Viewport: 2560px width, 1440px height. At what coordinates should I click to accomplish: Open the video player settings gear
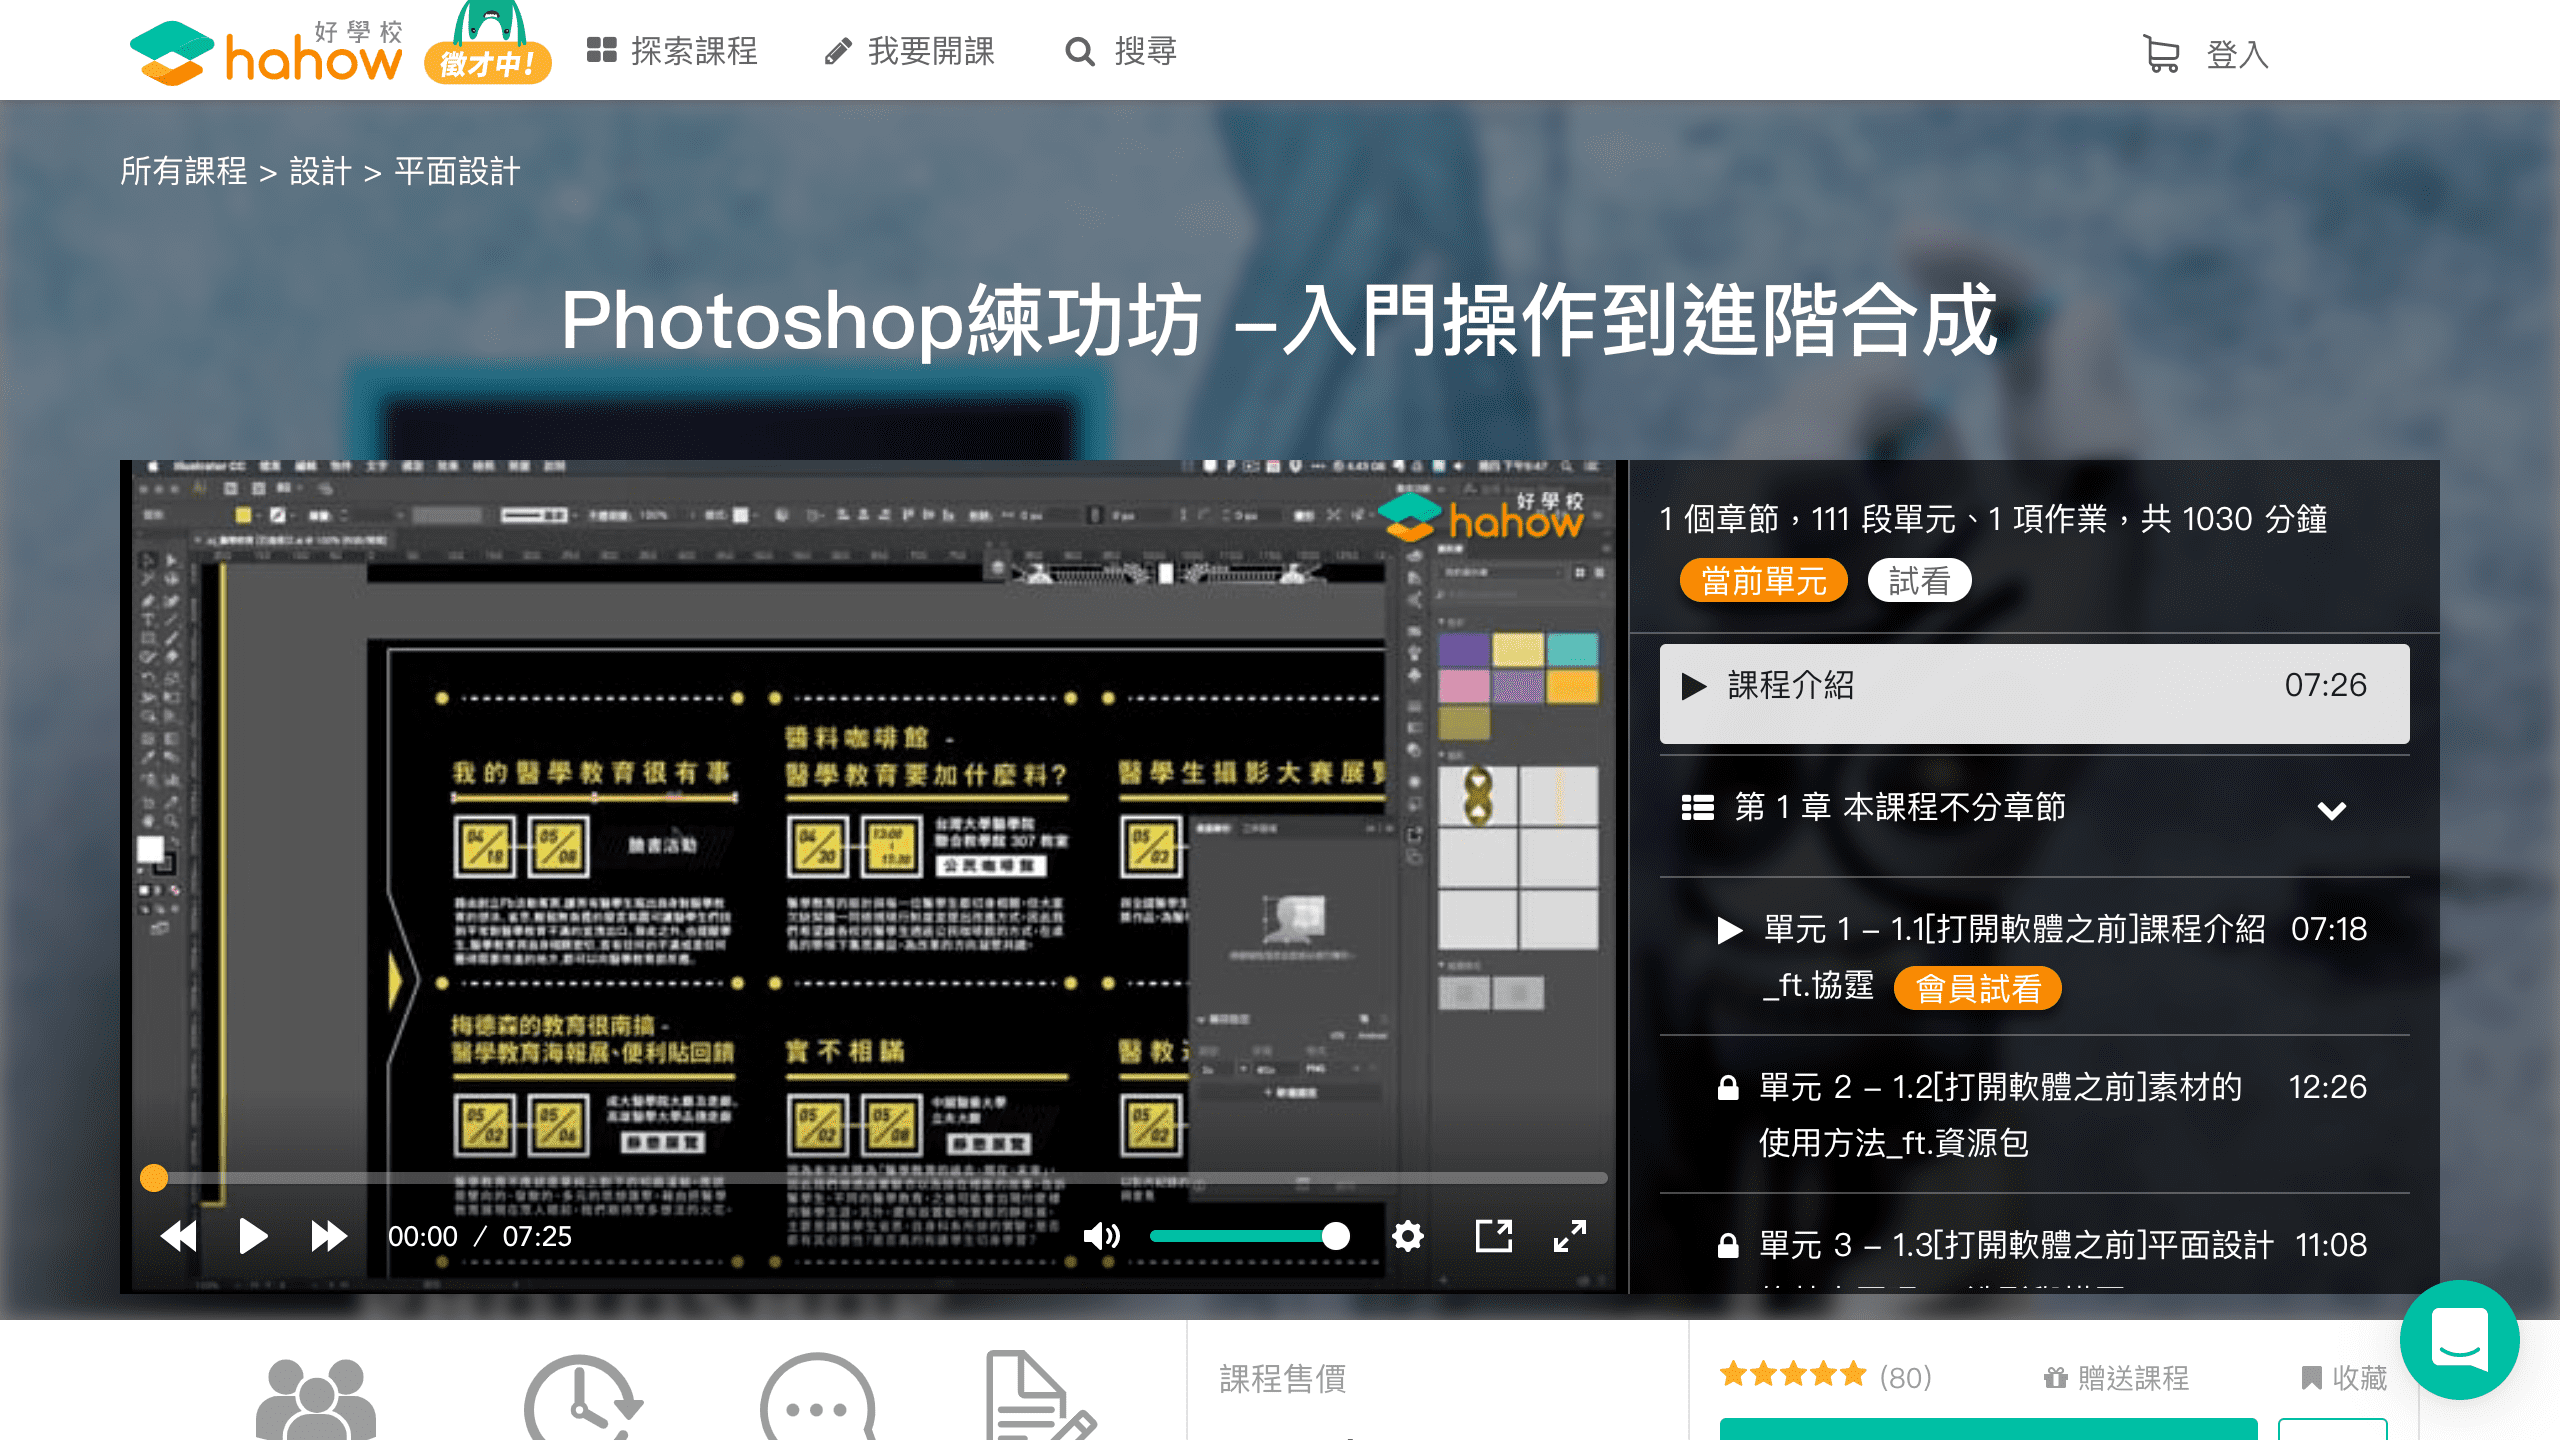point(1407,1236)
